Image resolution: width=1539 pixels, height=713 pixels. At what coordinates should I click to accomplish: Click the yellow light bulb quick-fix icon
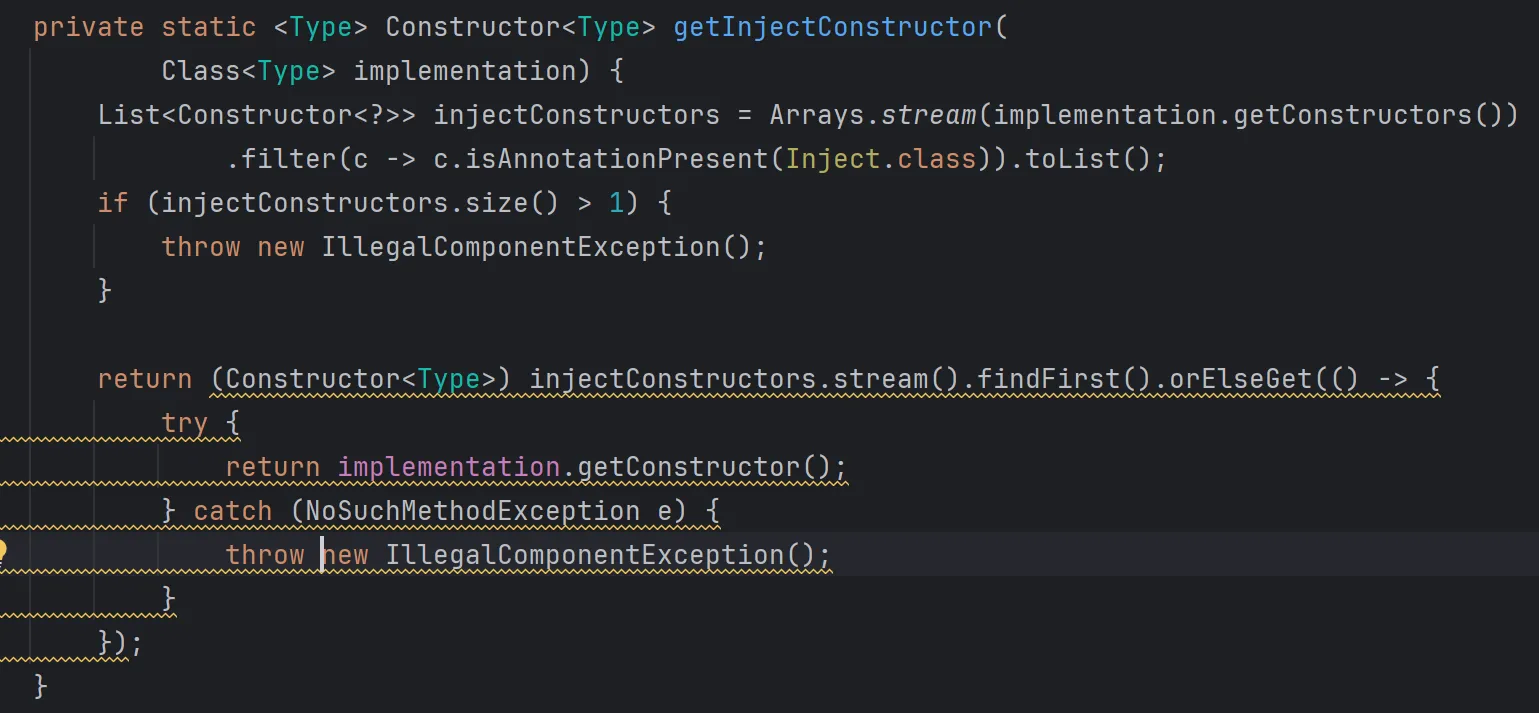tap(3, 551)
